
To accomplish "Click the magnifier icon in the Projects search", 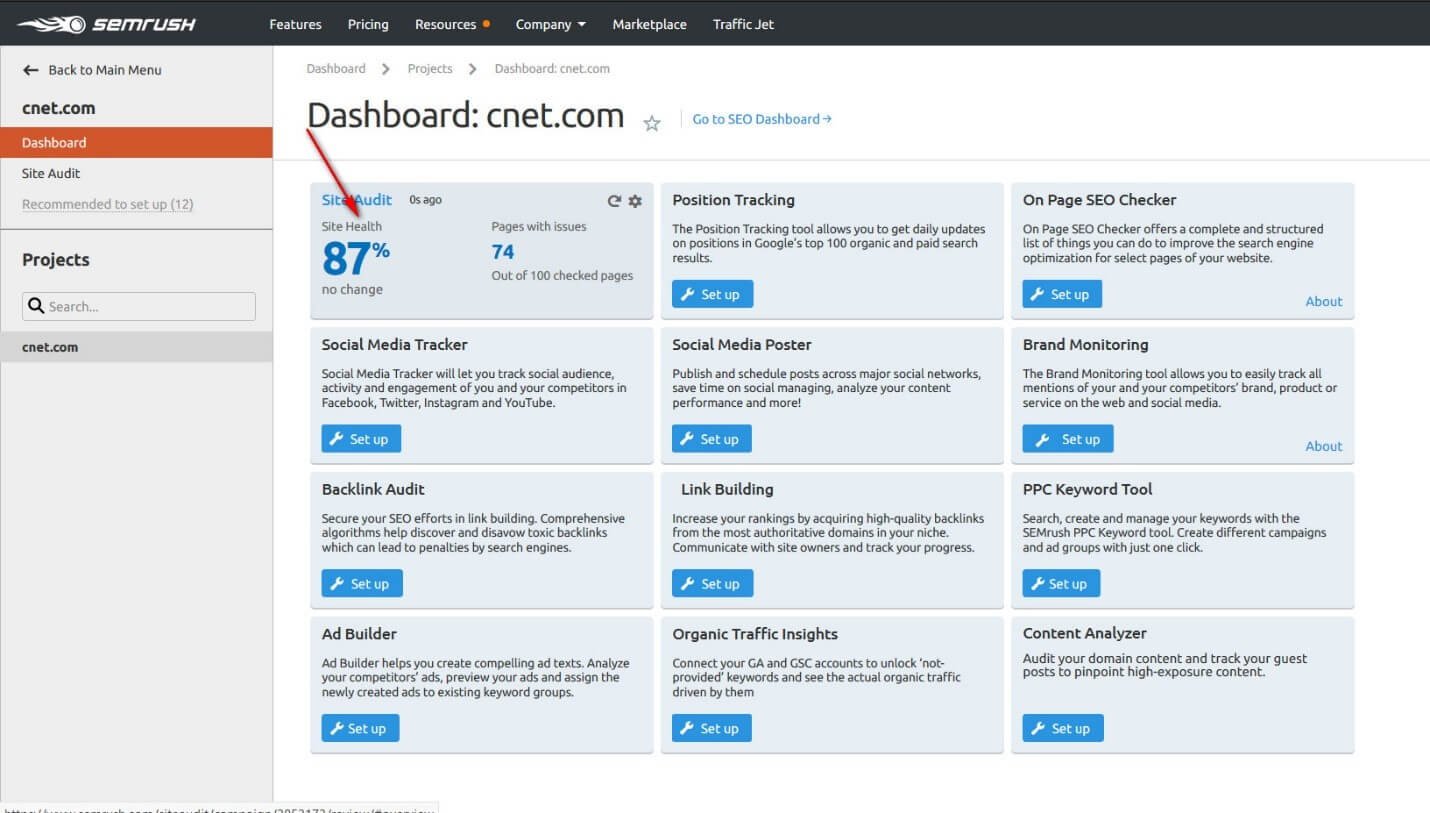I will coord(36,306).
